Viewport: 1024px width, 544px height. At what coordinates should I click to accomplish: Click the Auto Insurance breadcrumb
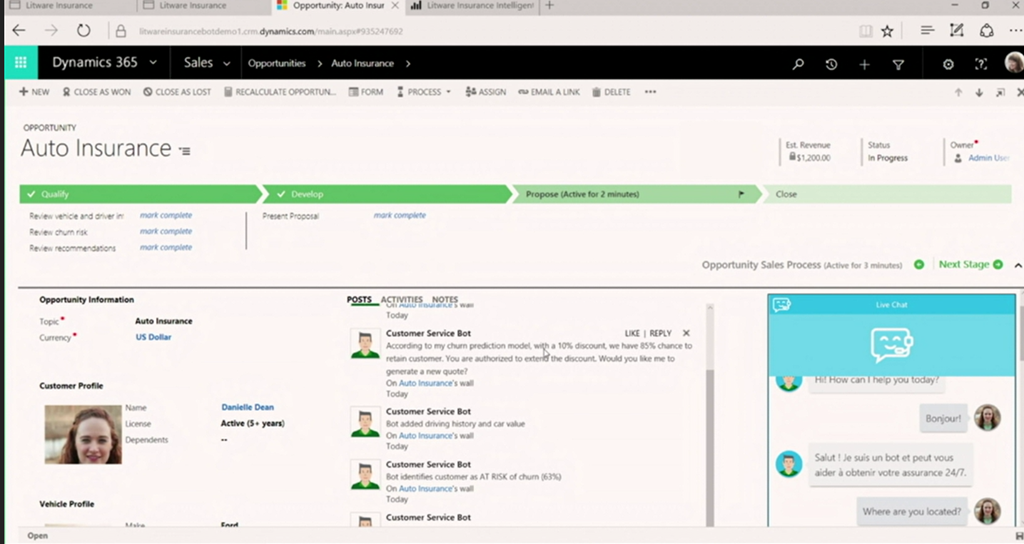362,63
